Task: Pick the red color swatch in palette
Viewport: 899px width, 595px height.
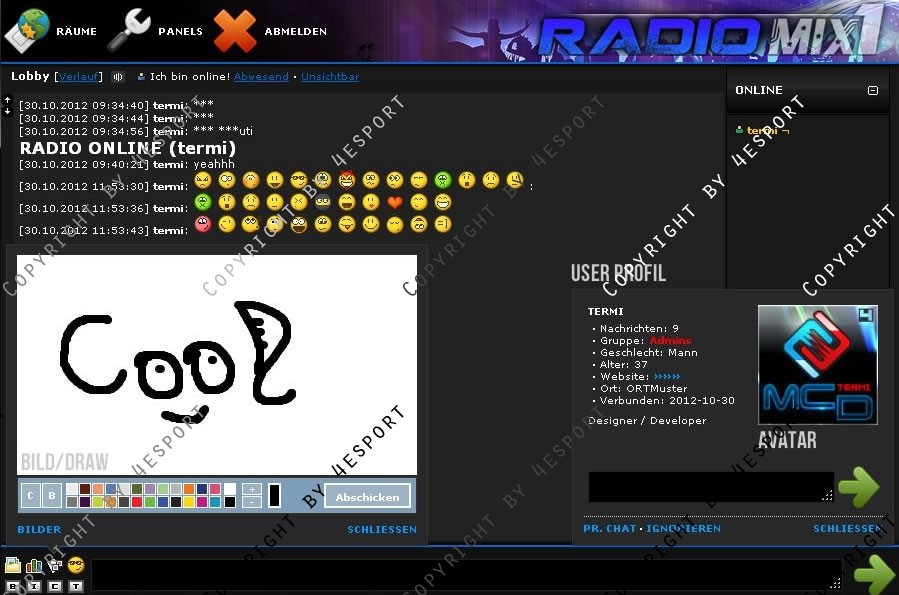Action: (x=137, y=502)
